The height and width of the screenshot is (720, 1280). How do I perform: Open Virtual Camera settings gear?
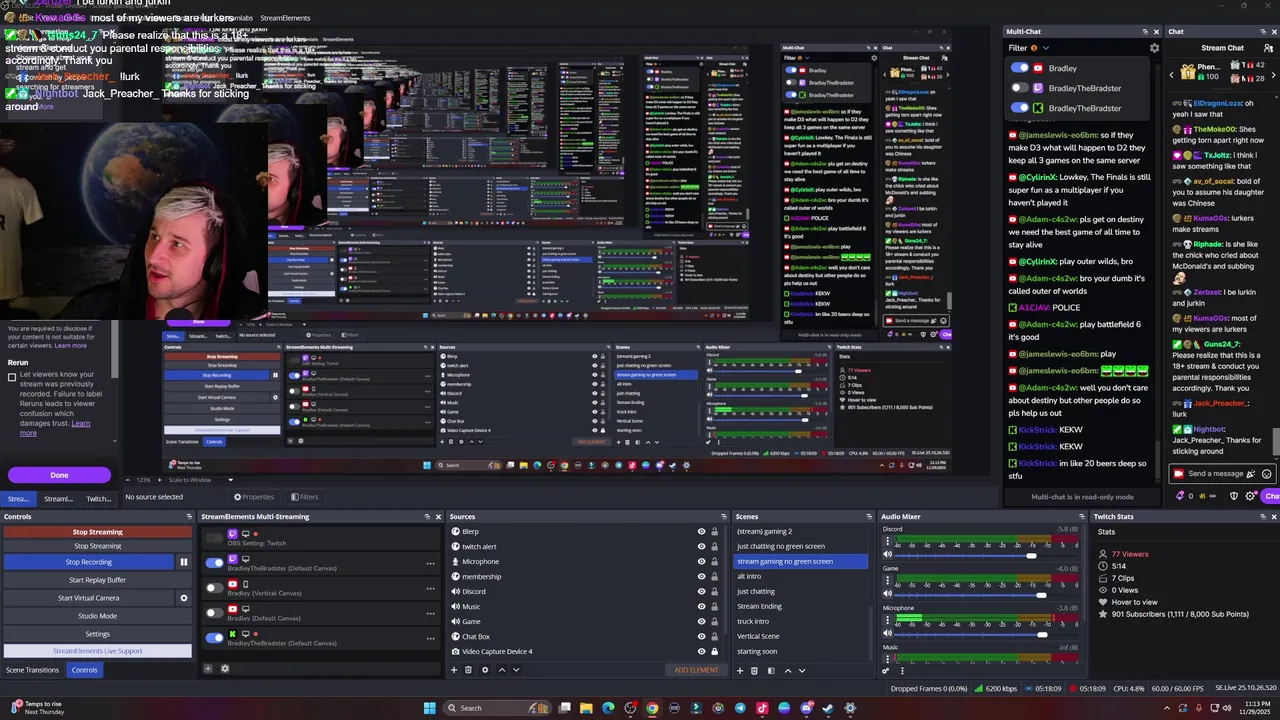click(x=183, y=598)
